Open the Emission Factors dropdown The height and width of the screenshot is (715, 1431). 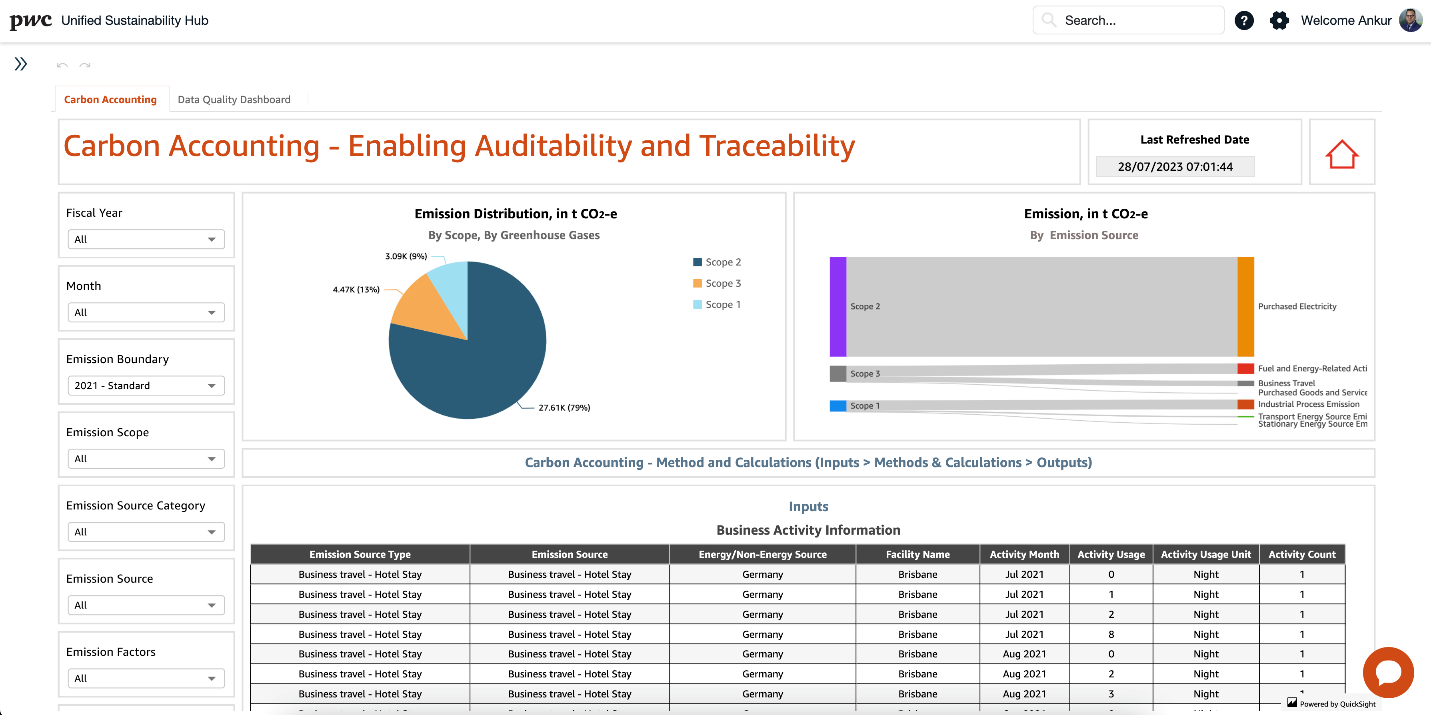coord(146,678)
